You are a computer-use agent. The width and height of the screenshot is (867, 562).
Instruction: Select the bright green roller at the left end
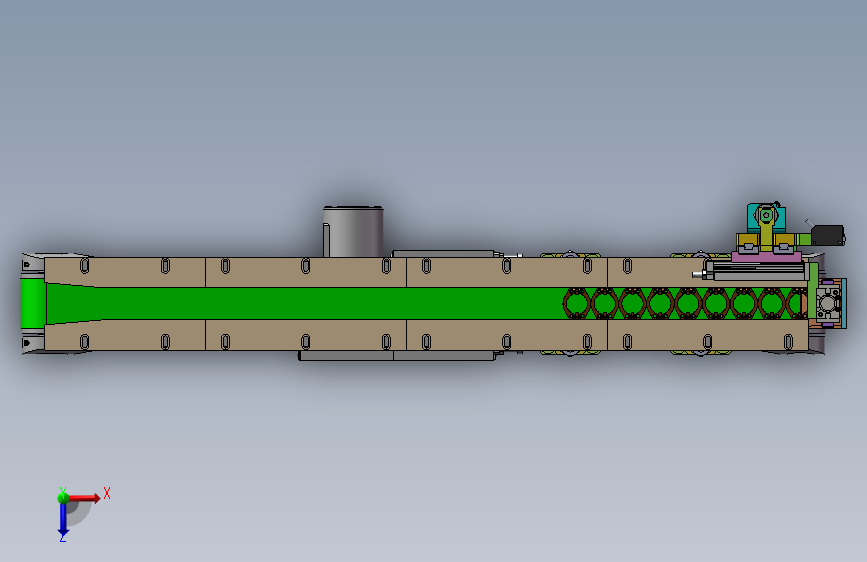pyautogui.click(x=33, y=304)
